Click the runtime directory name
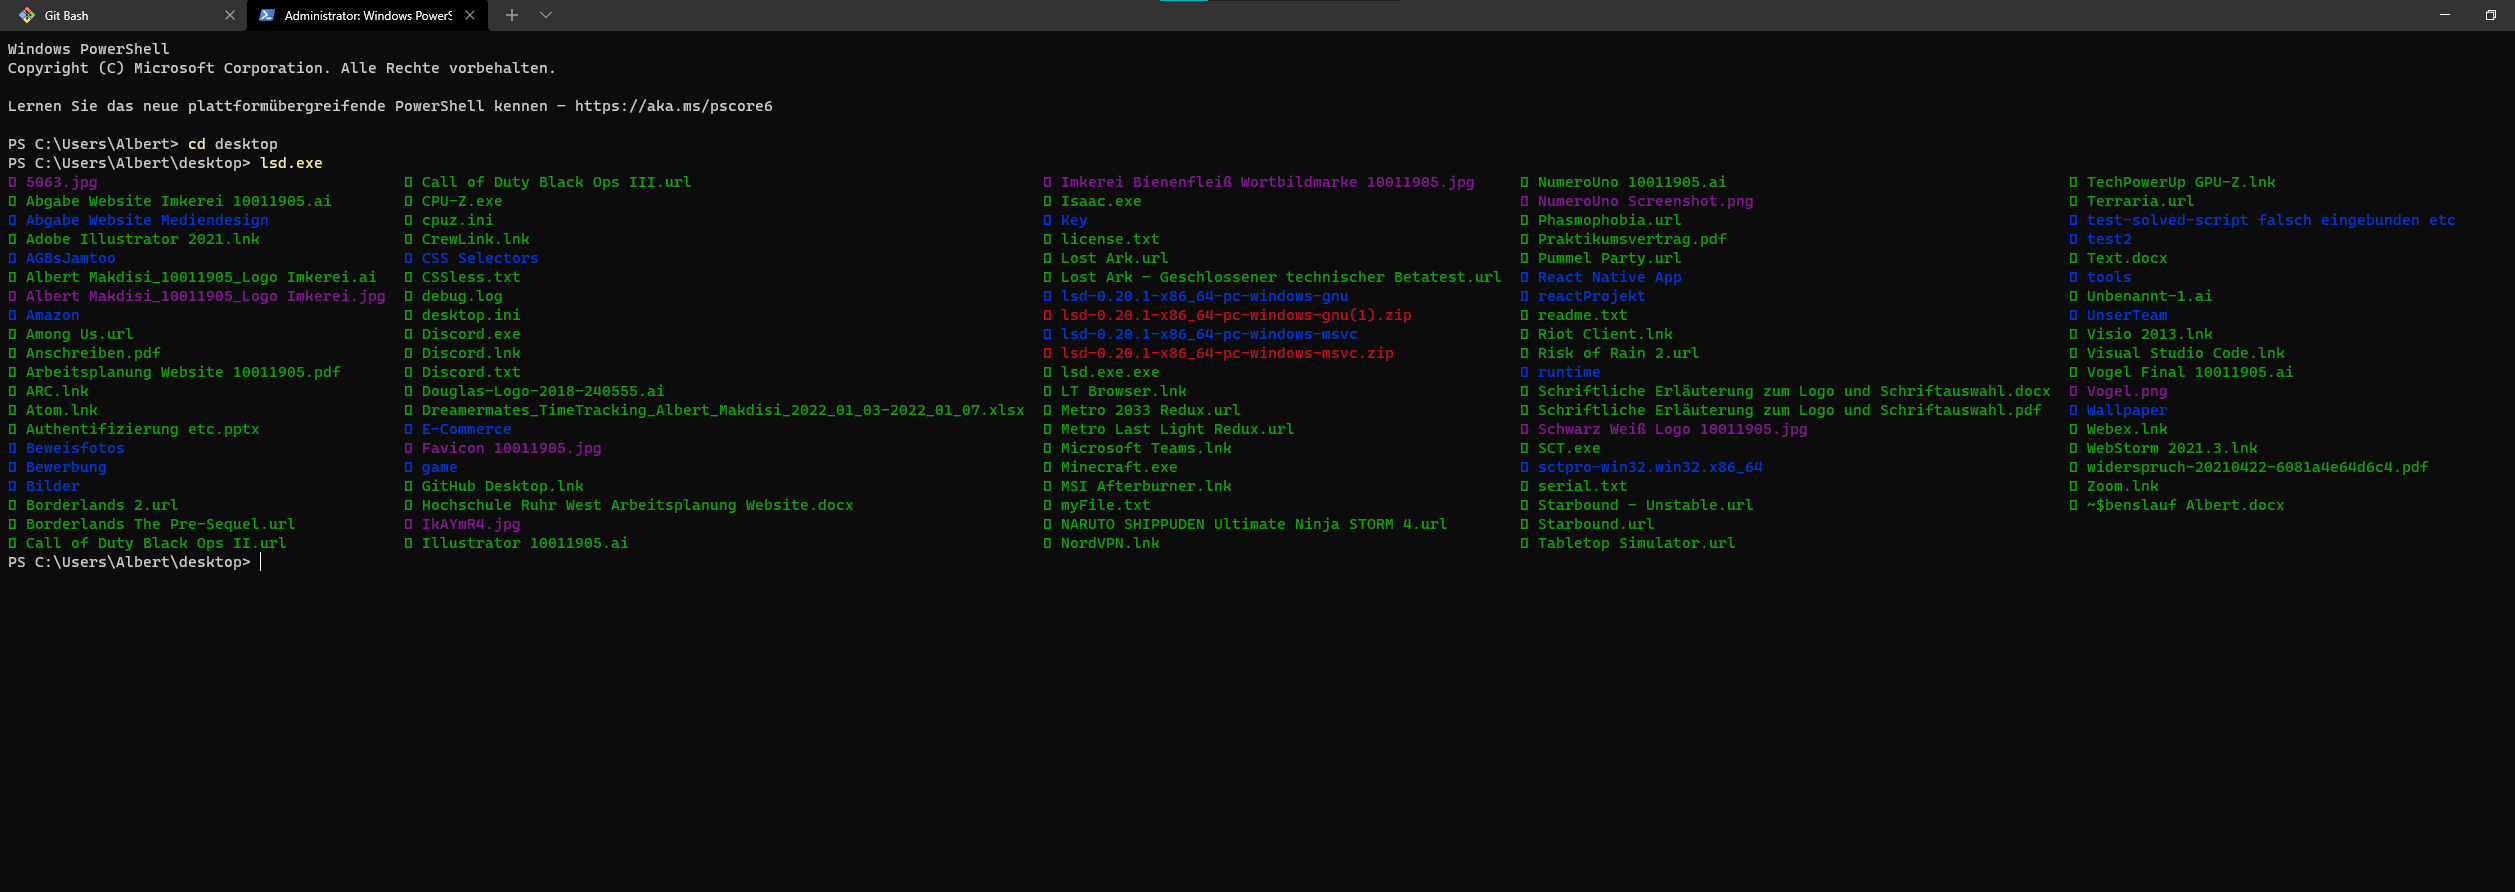Screen dimensions: 2515x892 [1569, 372]
